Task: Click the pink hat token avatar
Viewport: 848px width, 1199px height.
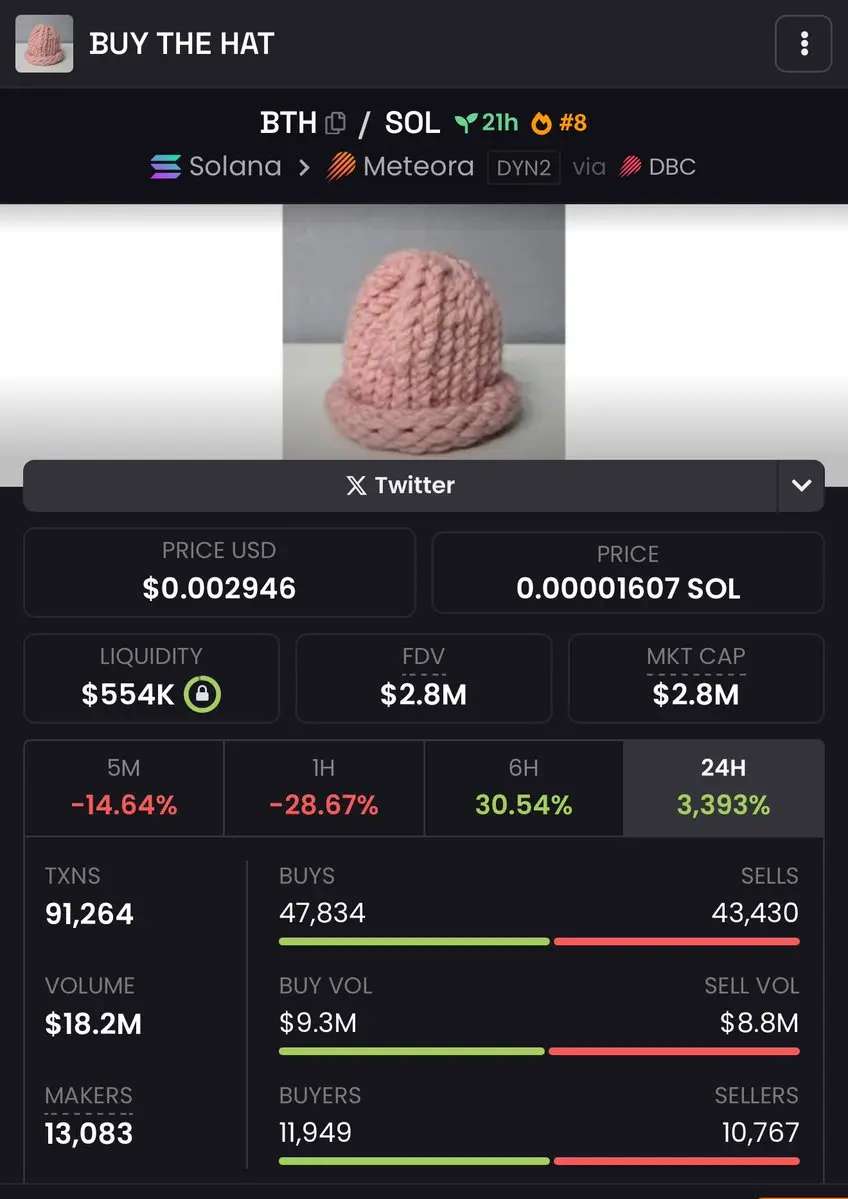Action: 44,44
